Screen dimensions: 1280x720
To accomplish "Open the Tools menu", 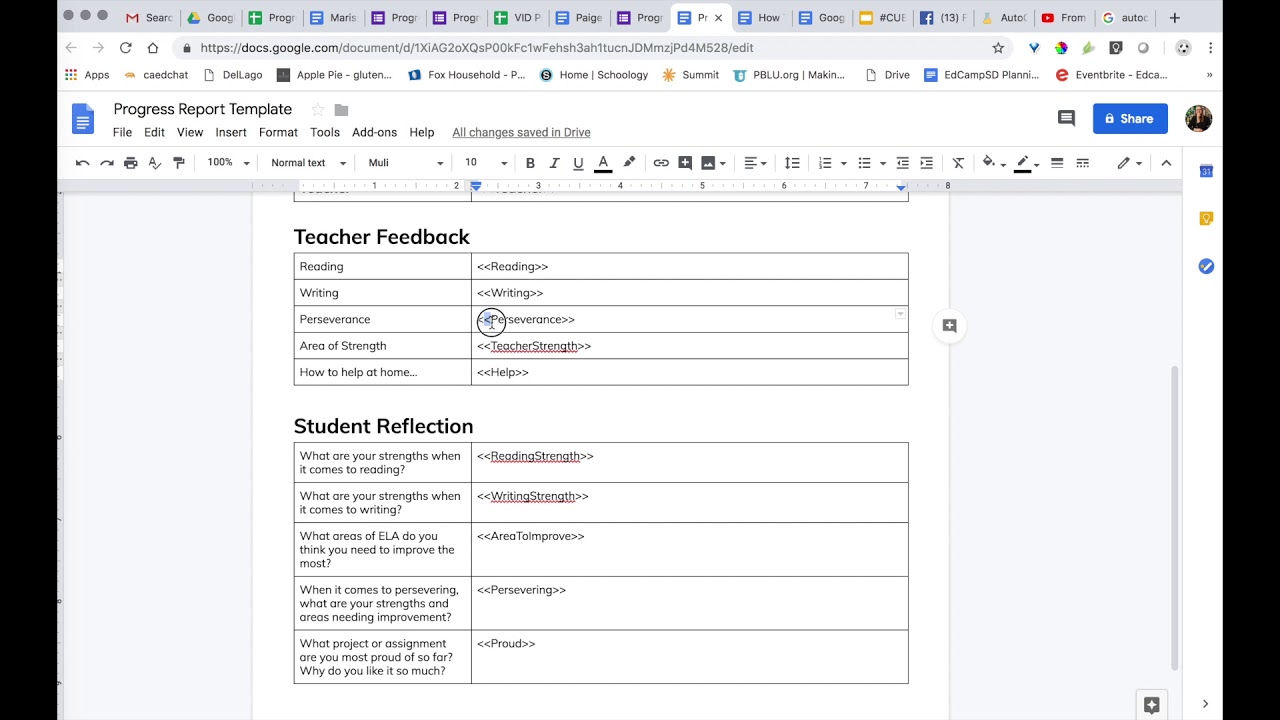I will click(x=325, y=132).
